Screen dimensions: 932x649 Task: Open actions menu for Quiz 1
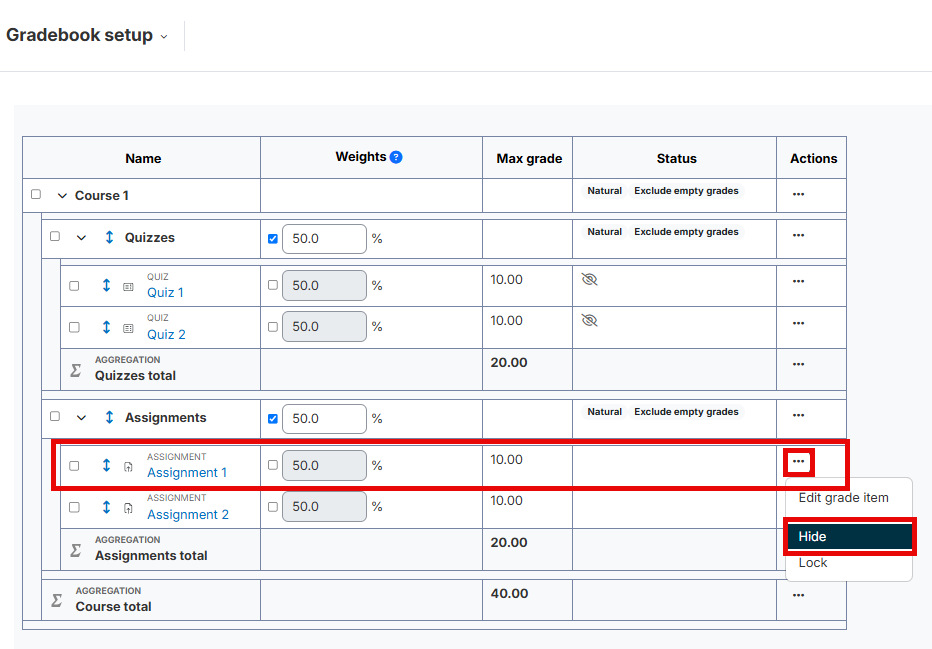point(798,281)
